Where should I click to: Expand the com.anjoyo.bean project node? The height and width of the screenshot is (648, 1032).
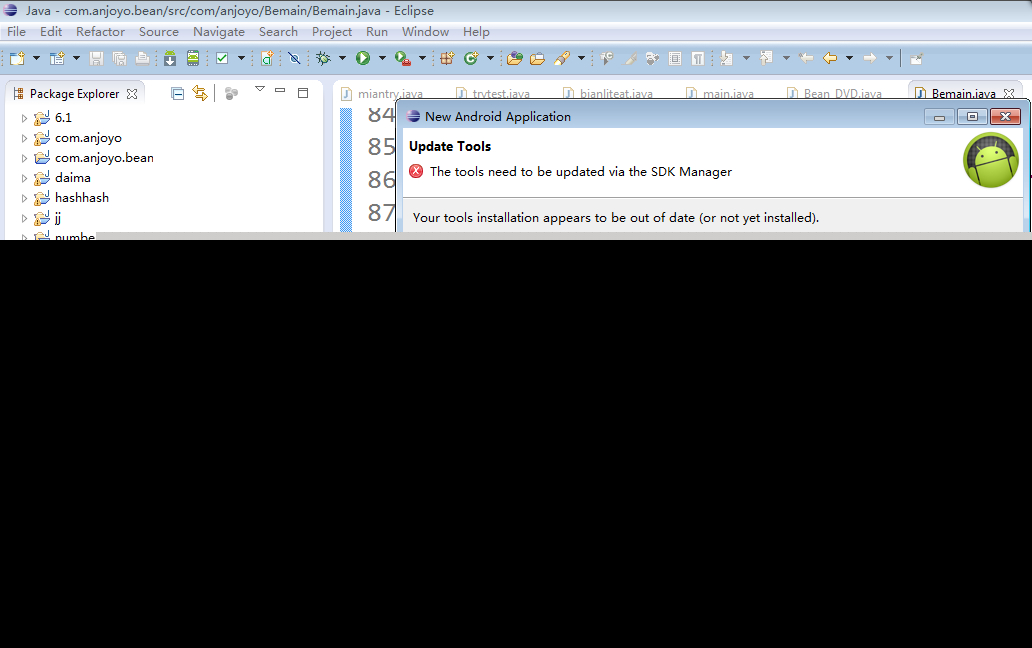pyautogui.click(x=24, y=158)
